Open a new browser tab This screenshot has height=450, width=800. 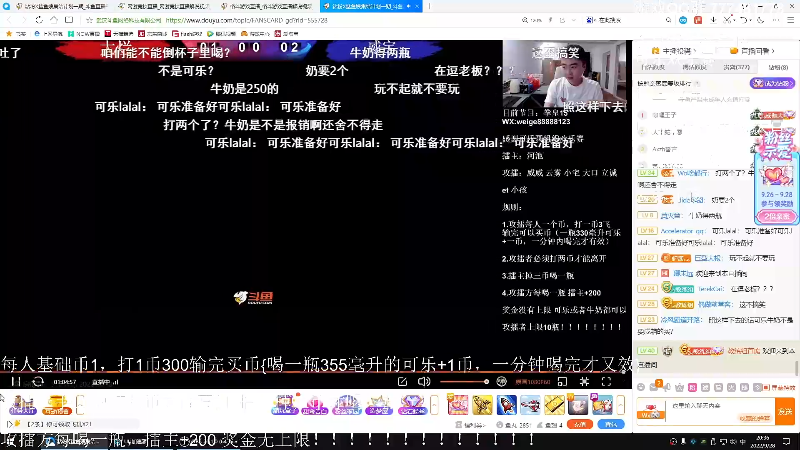point(429,6)
